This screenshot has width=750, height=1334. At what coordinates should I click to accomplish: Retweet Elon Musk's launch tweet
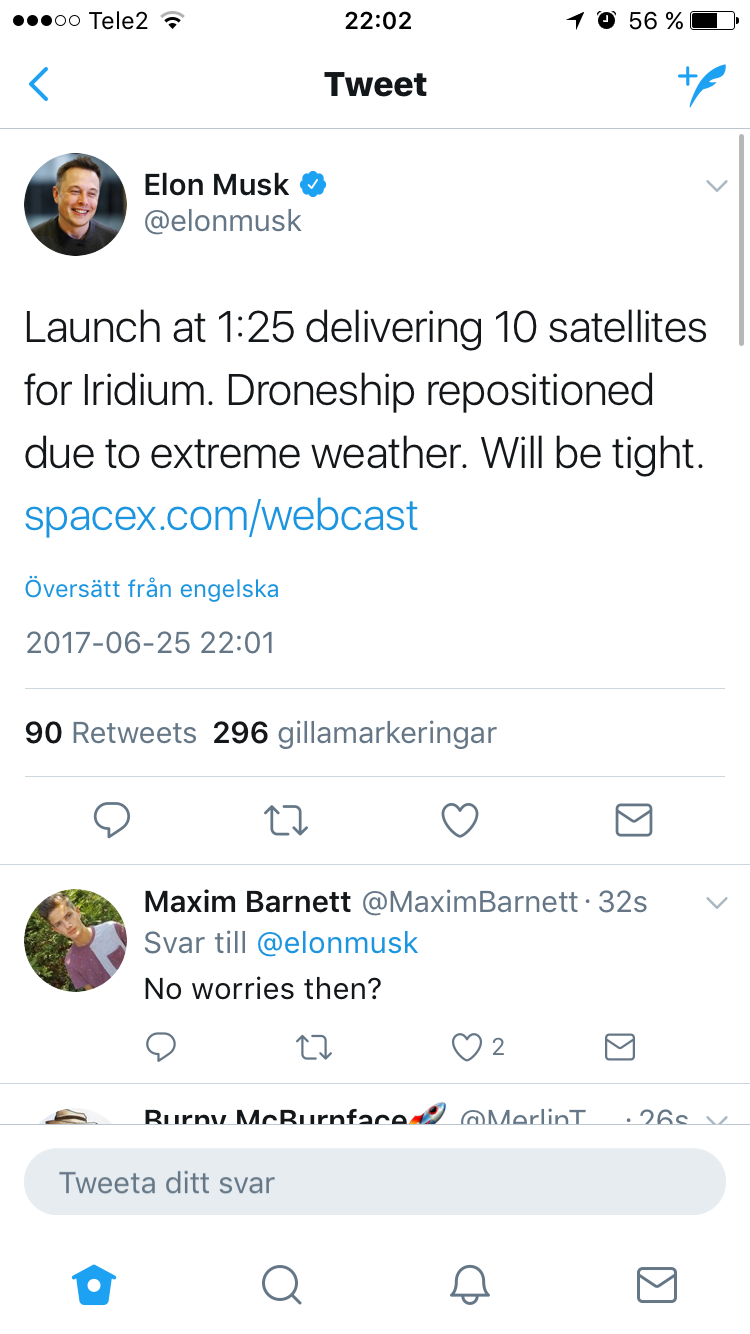pyautogui.click(x=286, y=820)
